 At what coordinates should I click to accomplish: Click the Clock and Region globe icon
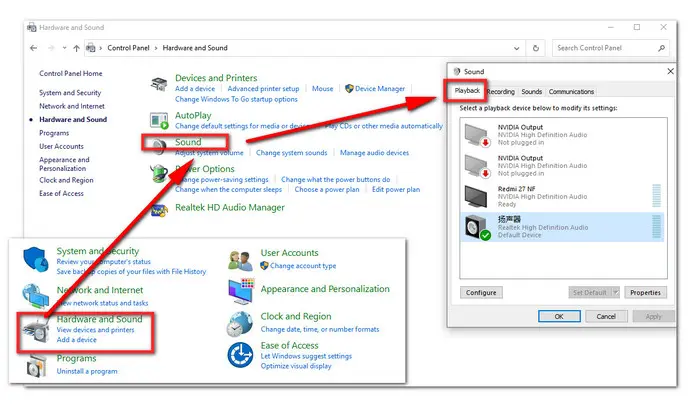240,324
